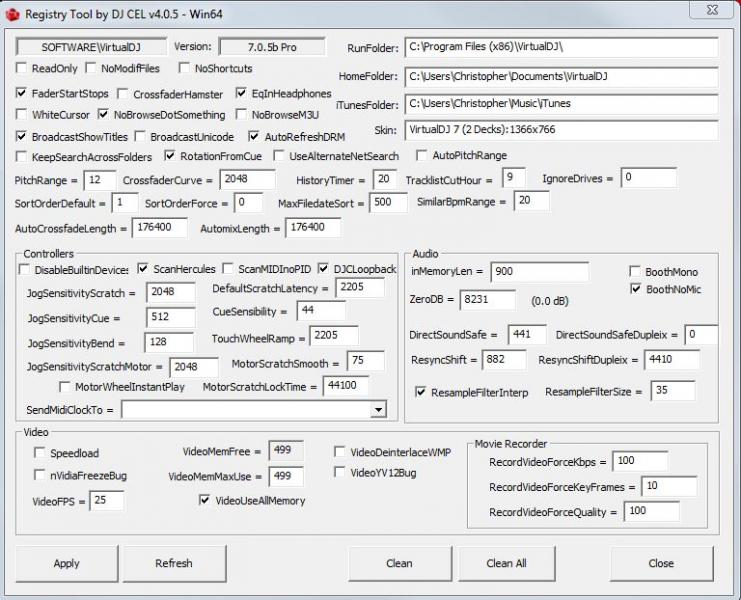Click the Skin text field

pyautogui.click(x=561, y=130)
